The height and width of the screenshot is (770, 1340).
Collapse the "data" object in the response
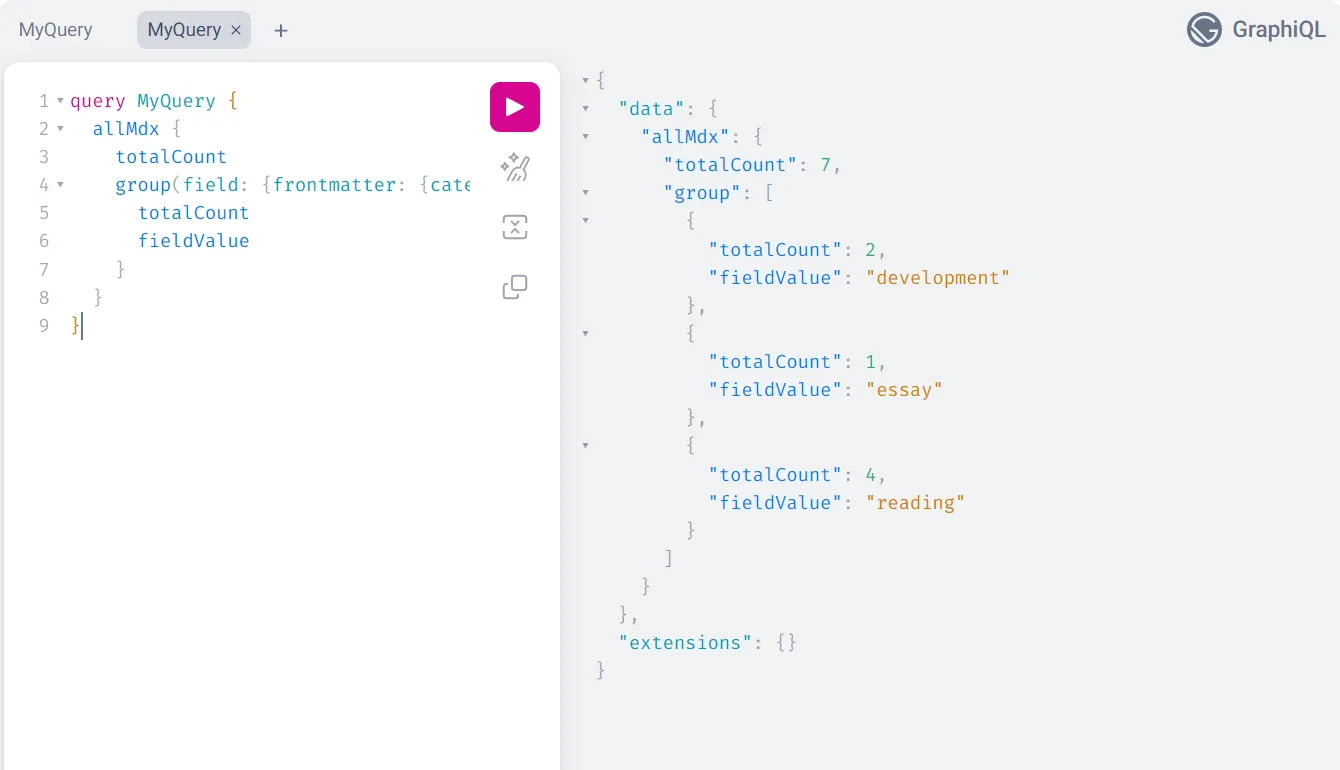585,108
